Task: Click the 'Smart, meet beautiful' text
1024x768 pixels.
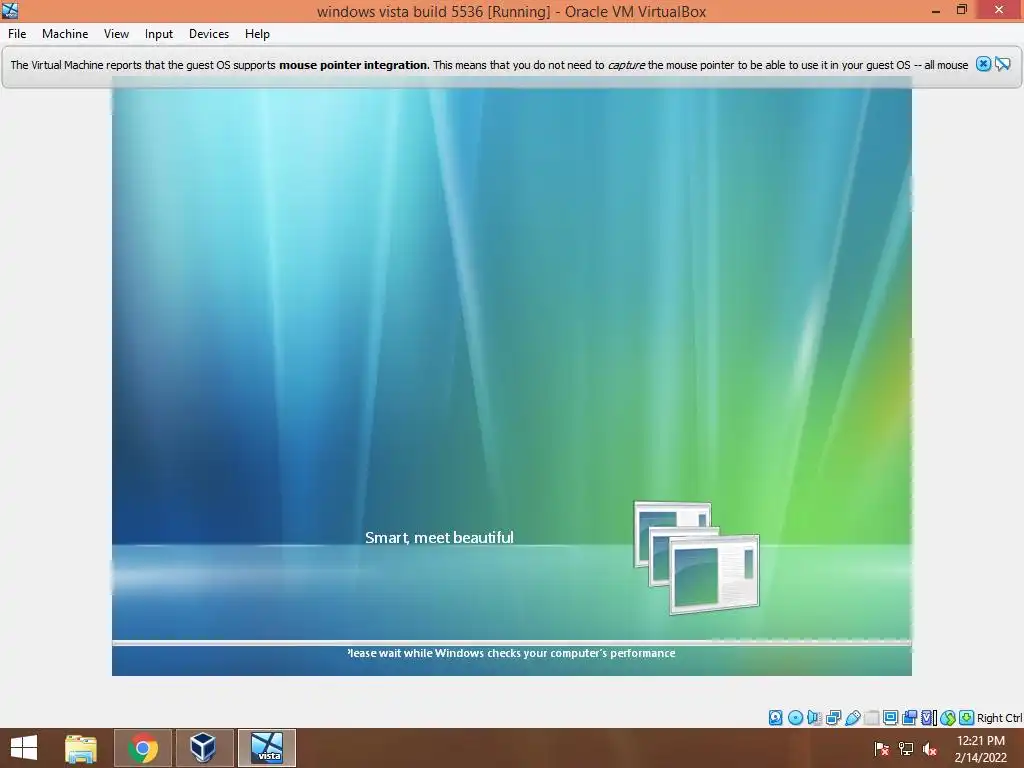Action: point(440,537)
